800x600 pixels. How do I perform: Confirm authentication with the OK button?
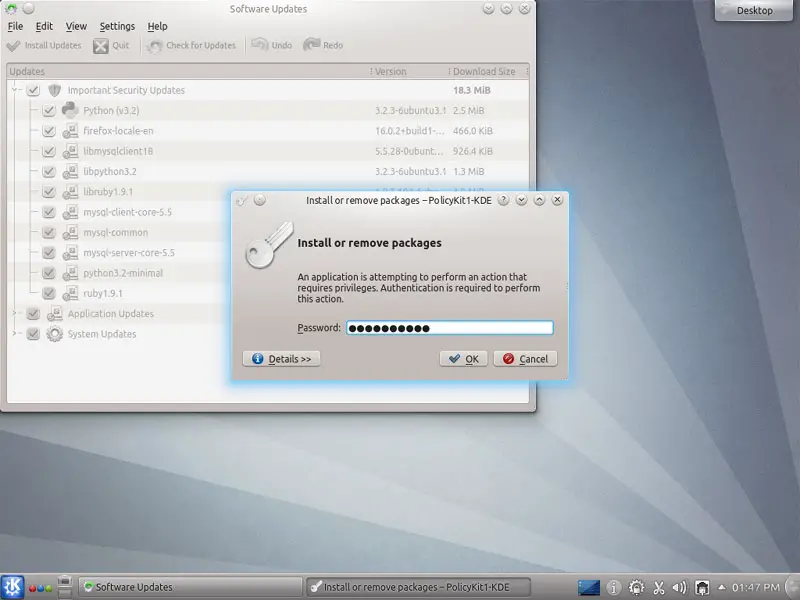tap(463, 359)
